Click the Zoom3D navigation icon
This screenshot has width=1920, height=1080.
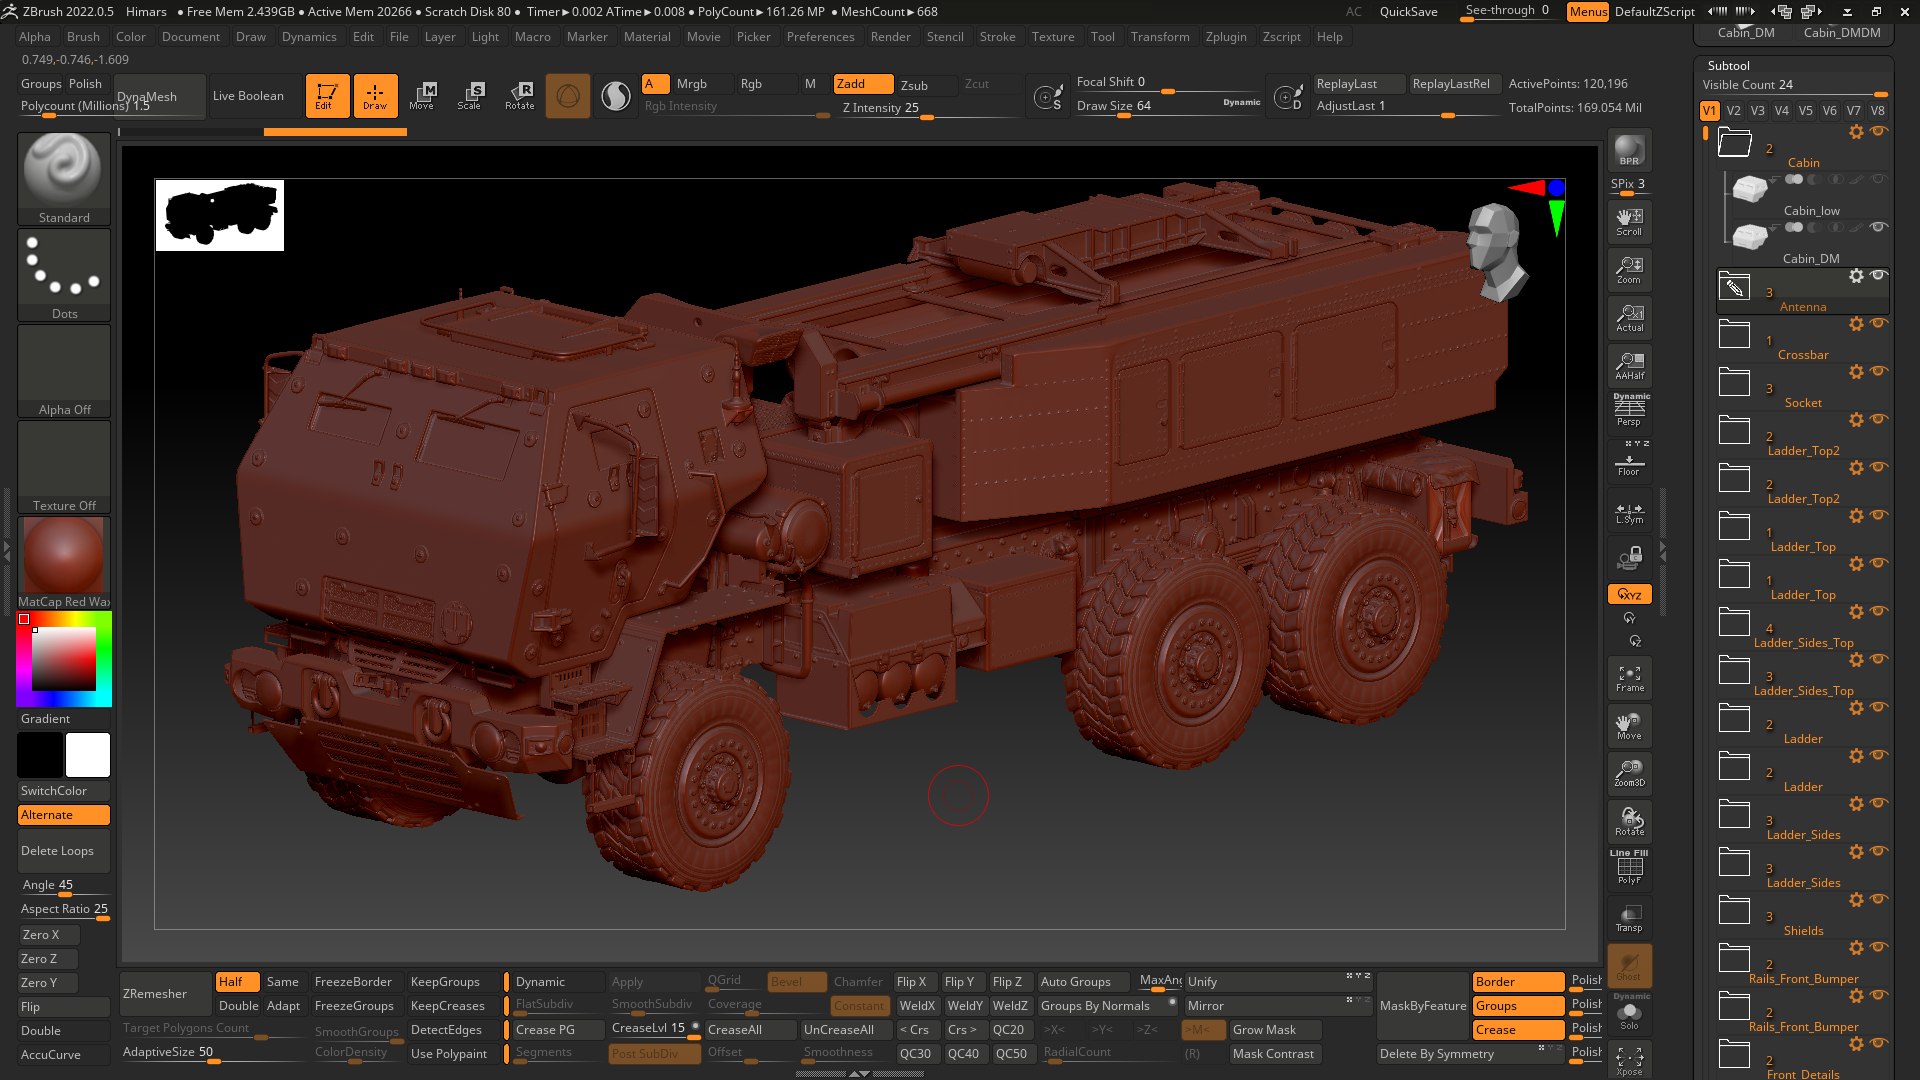click(1629, 773)
